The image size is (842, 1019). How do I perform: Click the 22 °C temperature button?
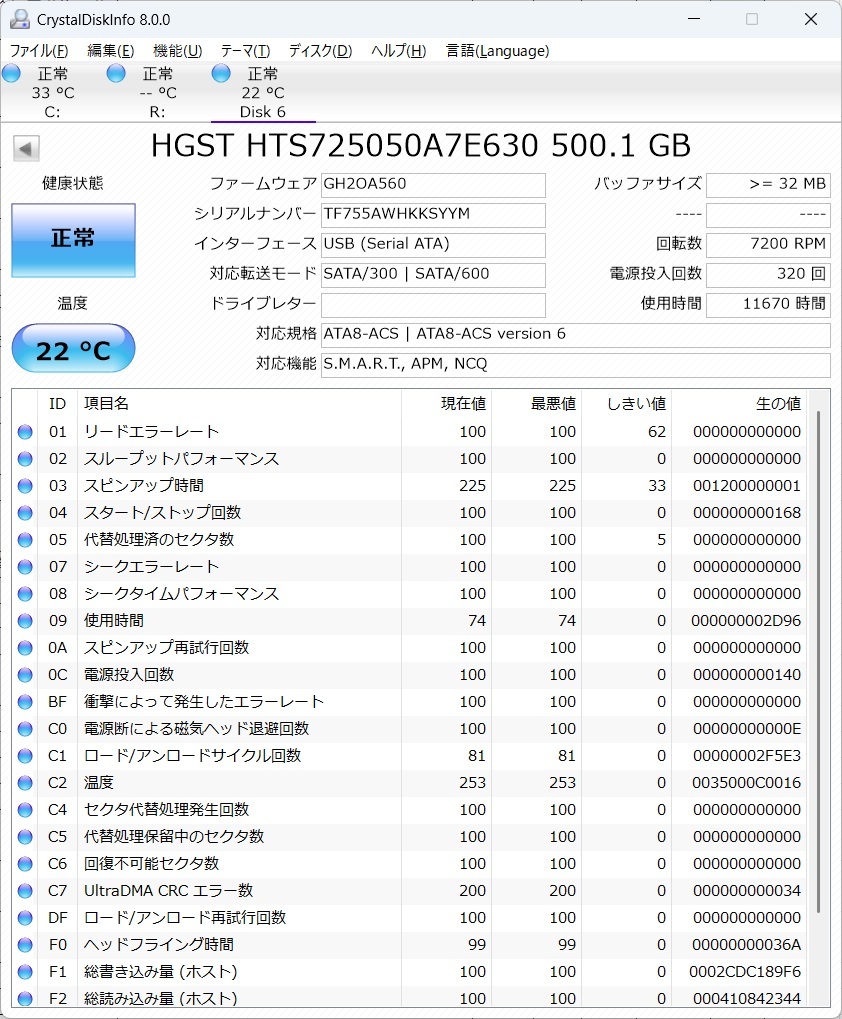click(73, 349)
